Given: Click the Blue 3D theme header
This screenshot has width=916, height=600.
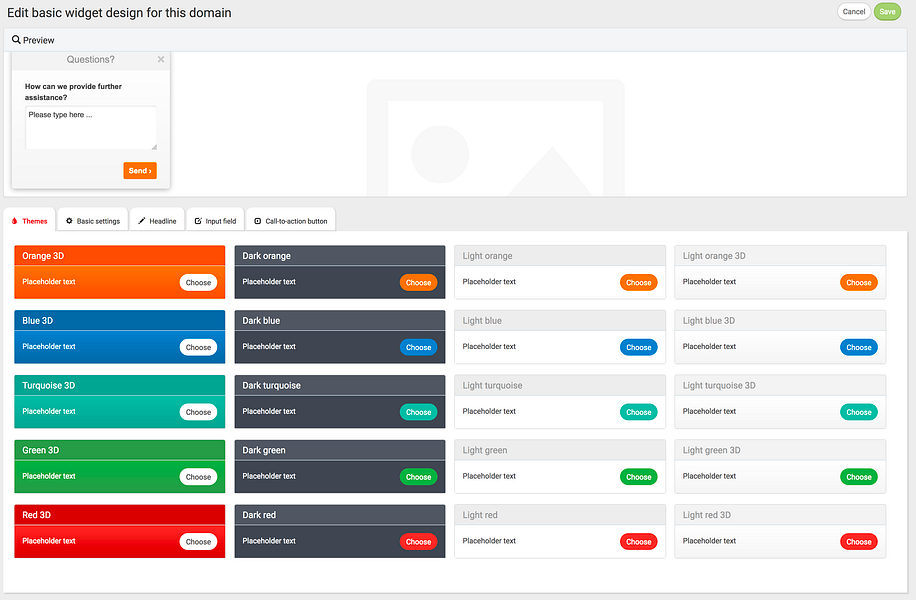Looking at the screenshot, I should coord(120,321).
